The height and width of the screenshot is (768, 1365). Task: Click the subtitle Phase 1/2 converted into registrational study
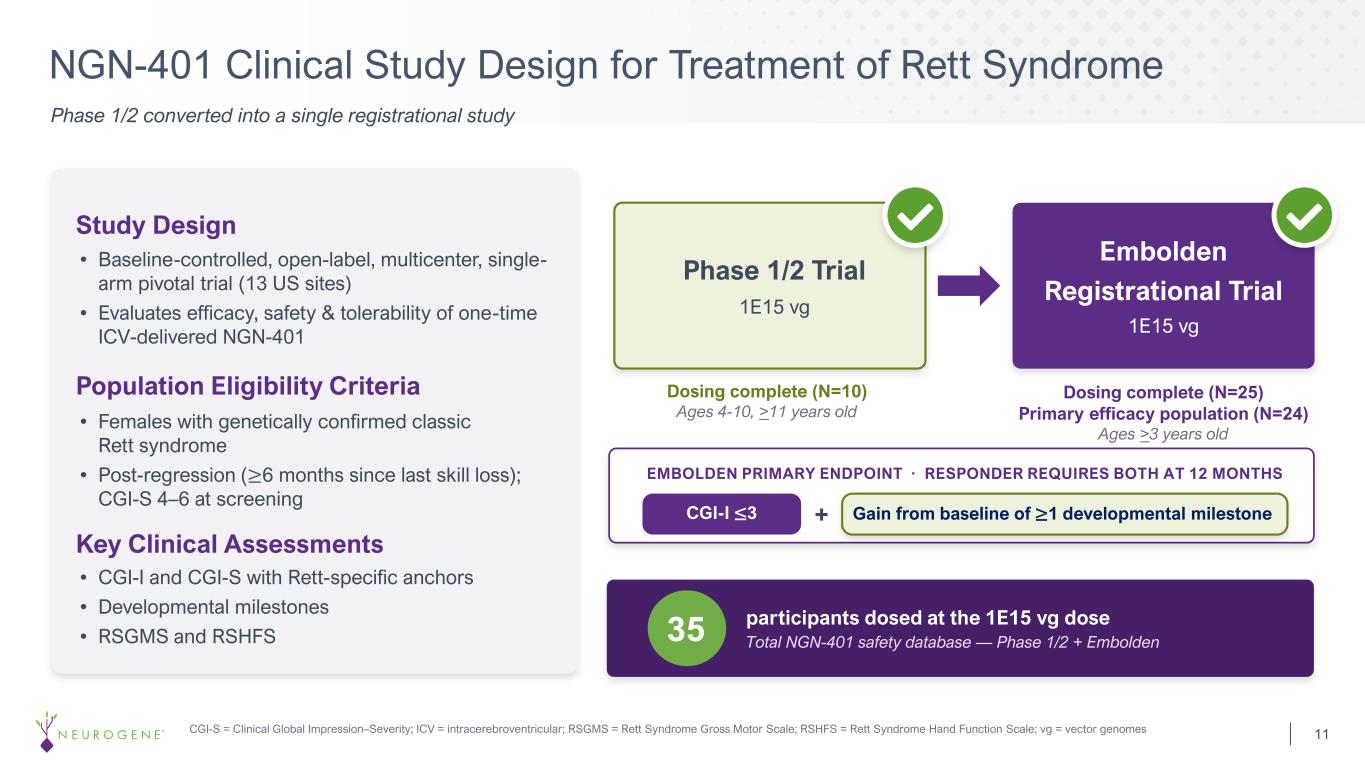pyautogui.click(x=282, y=116)
